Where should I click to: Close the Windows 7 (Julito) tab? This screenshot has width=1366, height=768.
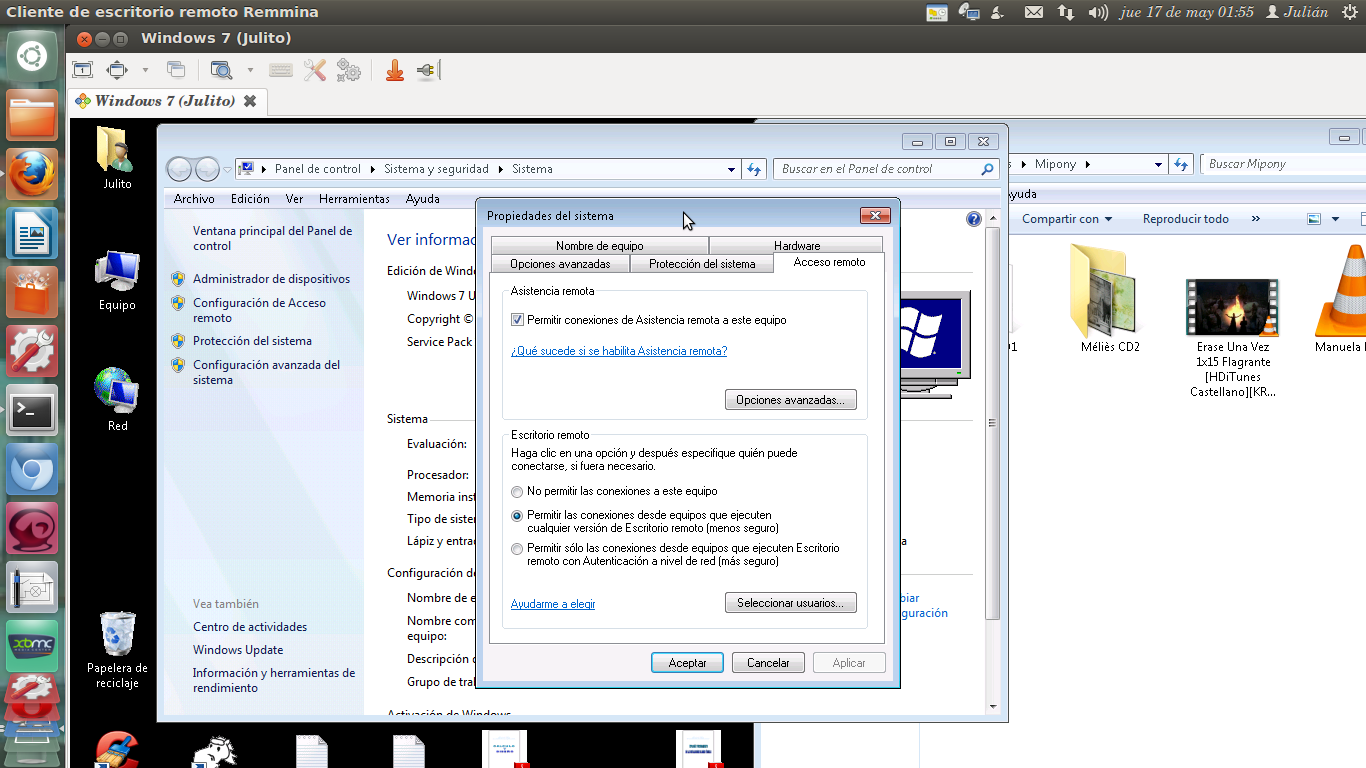coord(250,101)
